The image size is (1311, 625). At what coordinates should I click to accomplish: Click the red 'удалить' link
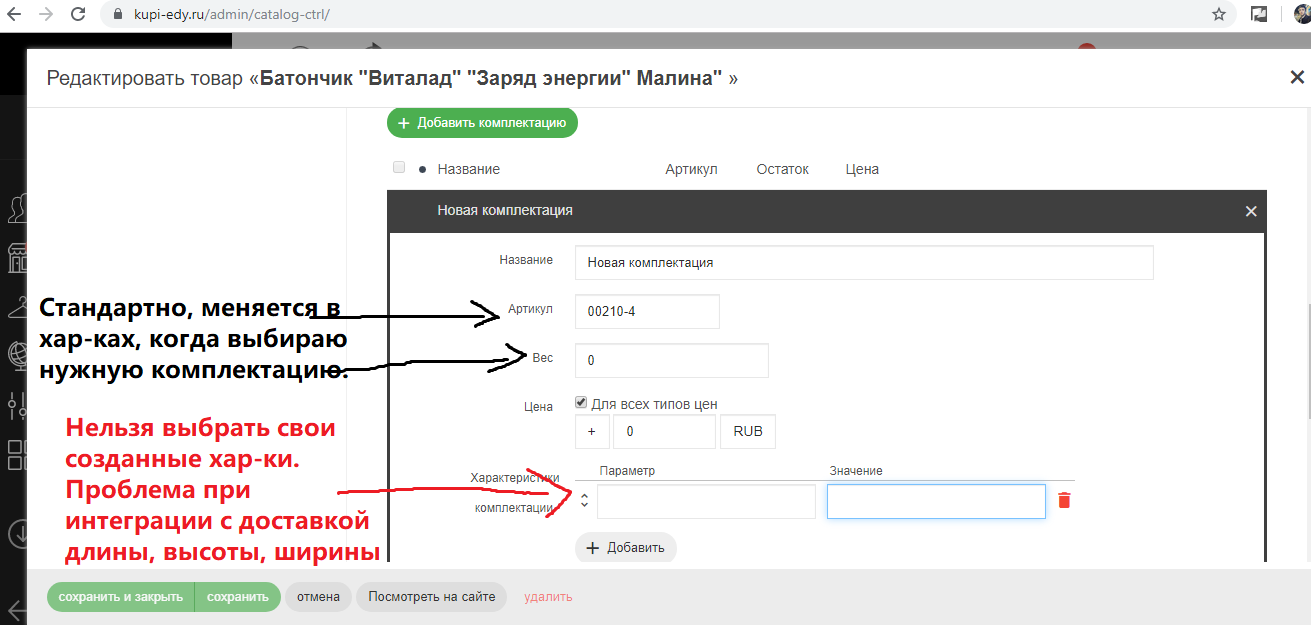click(548, 597)
